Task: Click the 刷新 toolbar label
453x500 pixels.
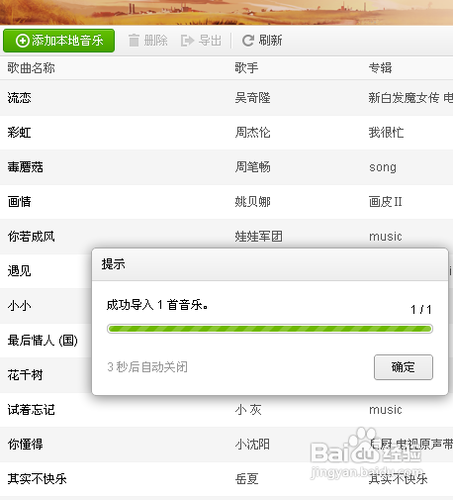Action: [x=270, y=41]
